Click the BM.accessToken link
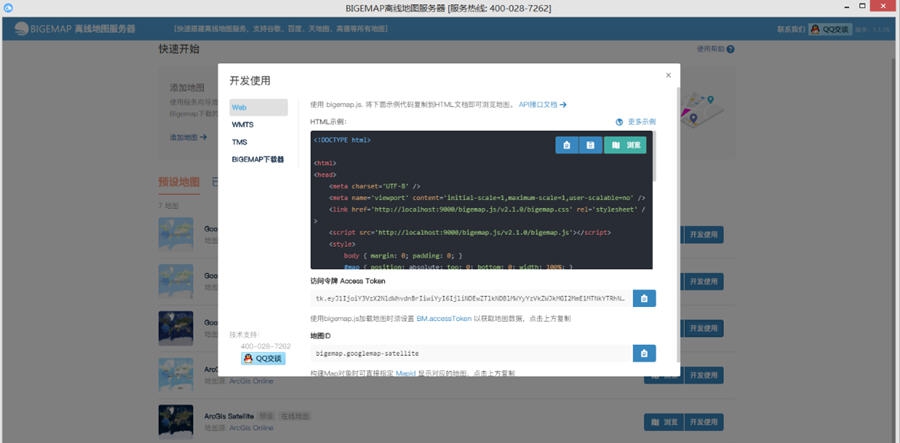Viewport: 900px width, 443px height. click(x=444, y=318)
